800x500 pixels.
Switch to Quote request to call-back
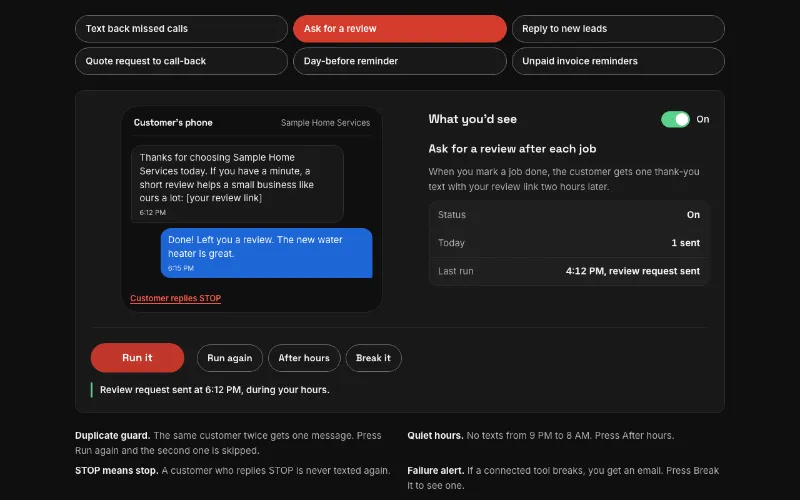(x=181, y=61)
